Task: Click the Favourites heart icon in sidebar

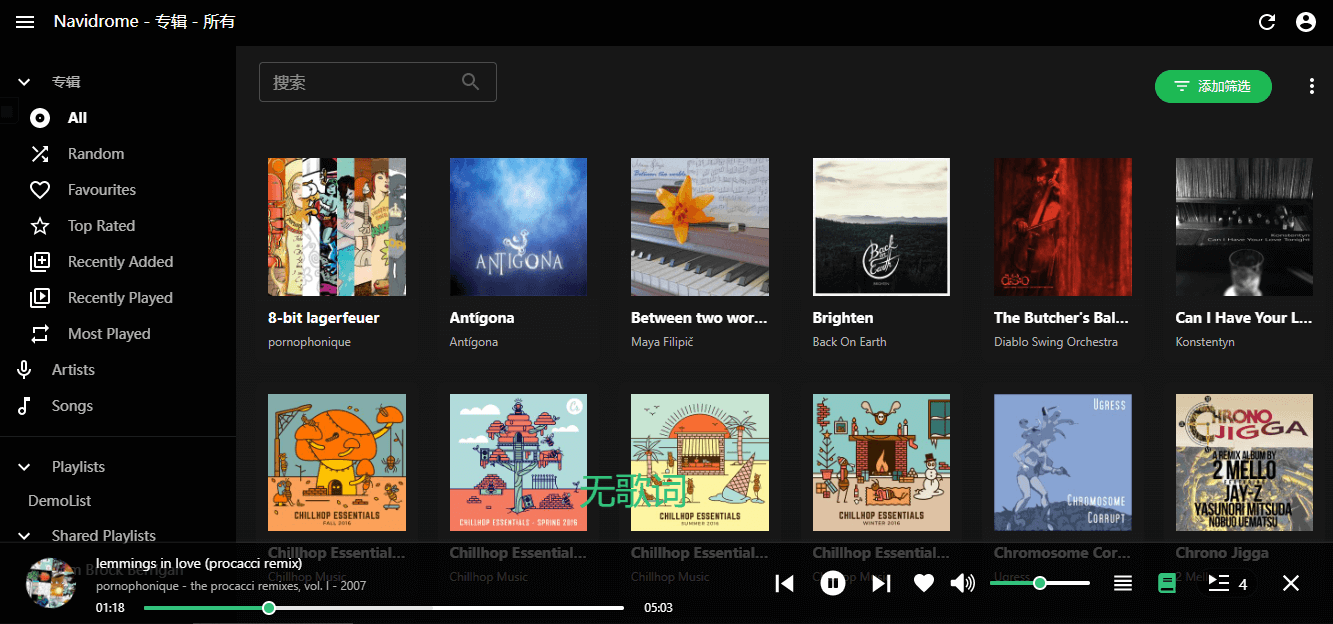Action: coord(40,190)
